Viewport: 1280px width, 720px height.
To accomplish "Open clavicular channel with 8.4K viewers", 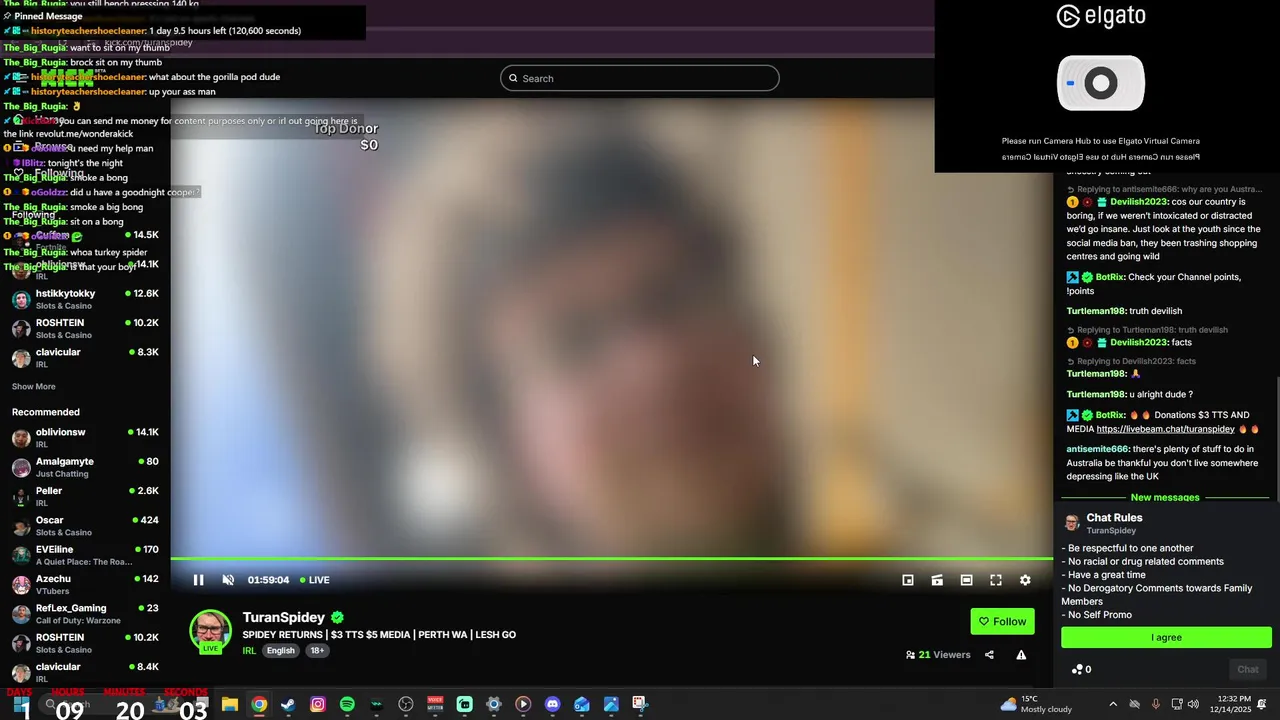I will (x=85, y=672).
